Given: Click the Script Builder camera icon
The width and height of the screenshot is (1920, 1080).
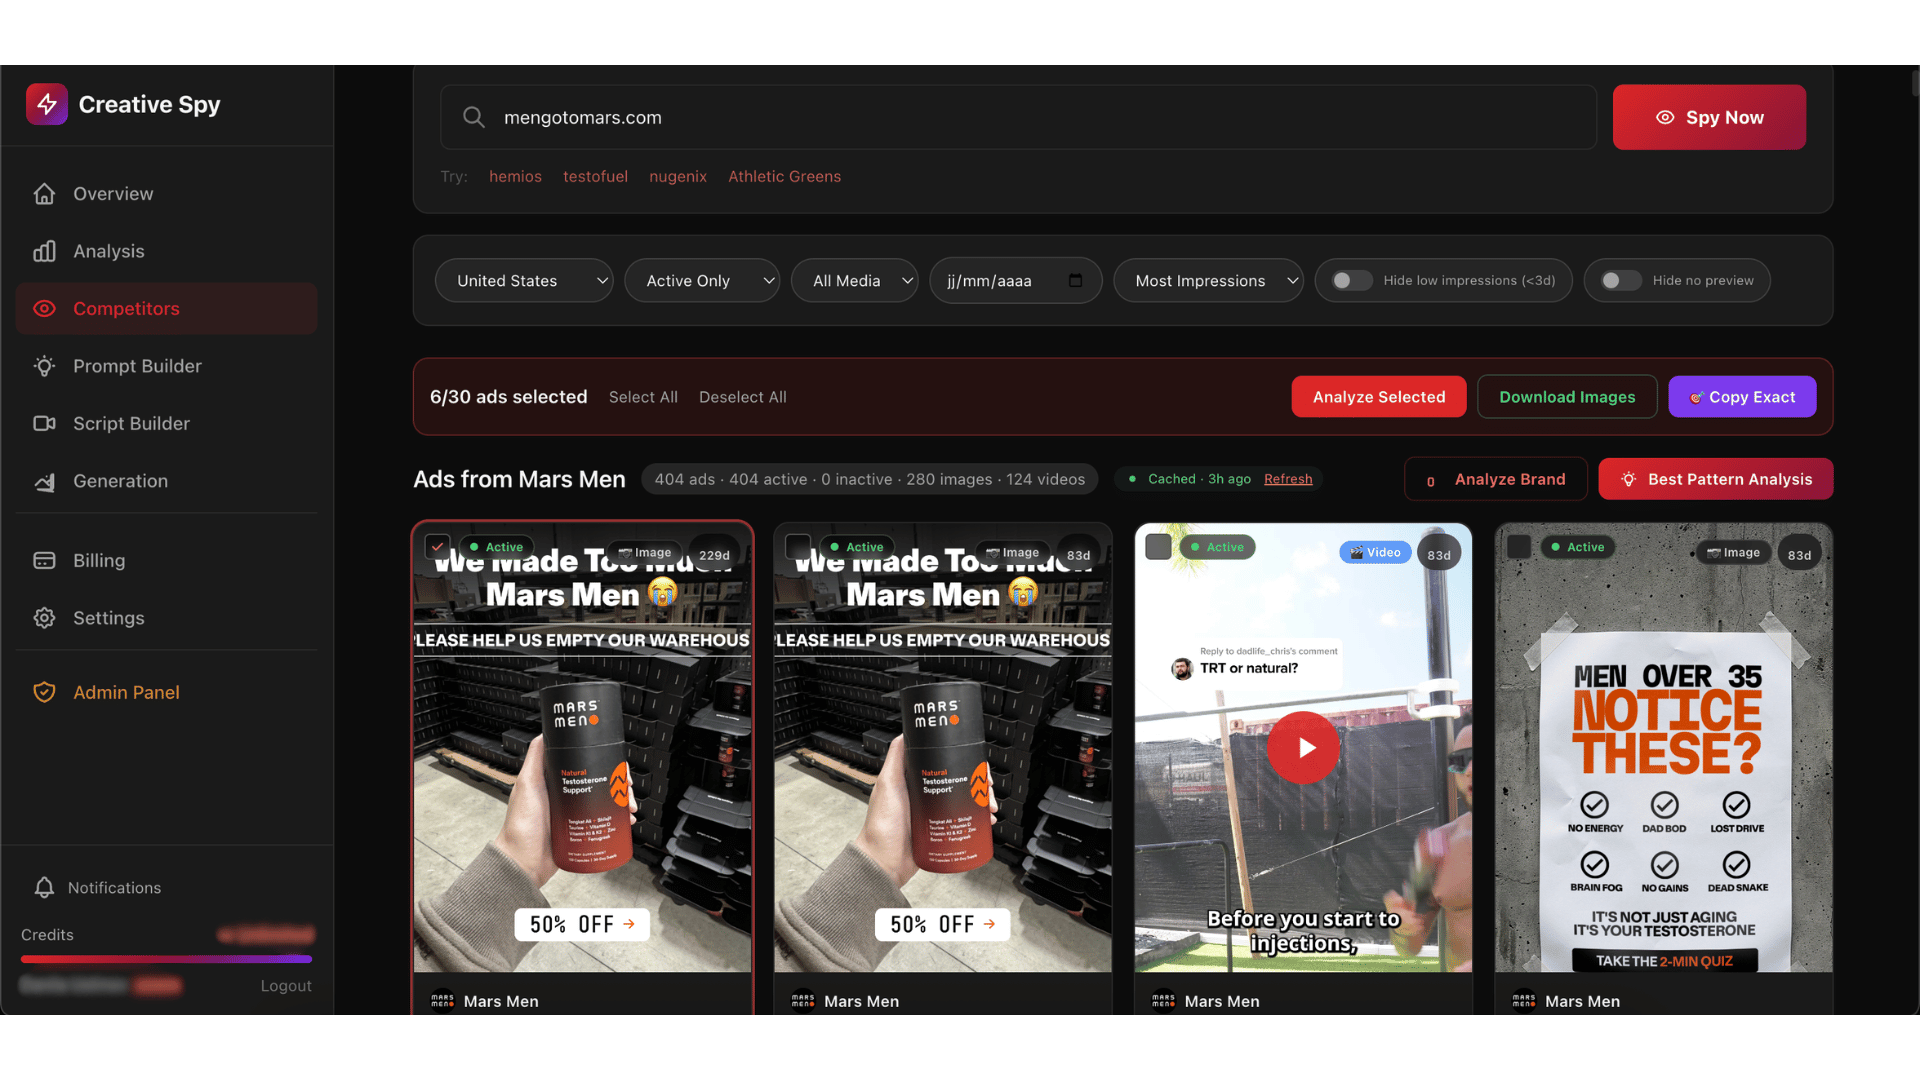Looking at the screenshot, I should tap(44, 424).
